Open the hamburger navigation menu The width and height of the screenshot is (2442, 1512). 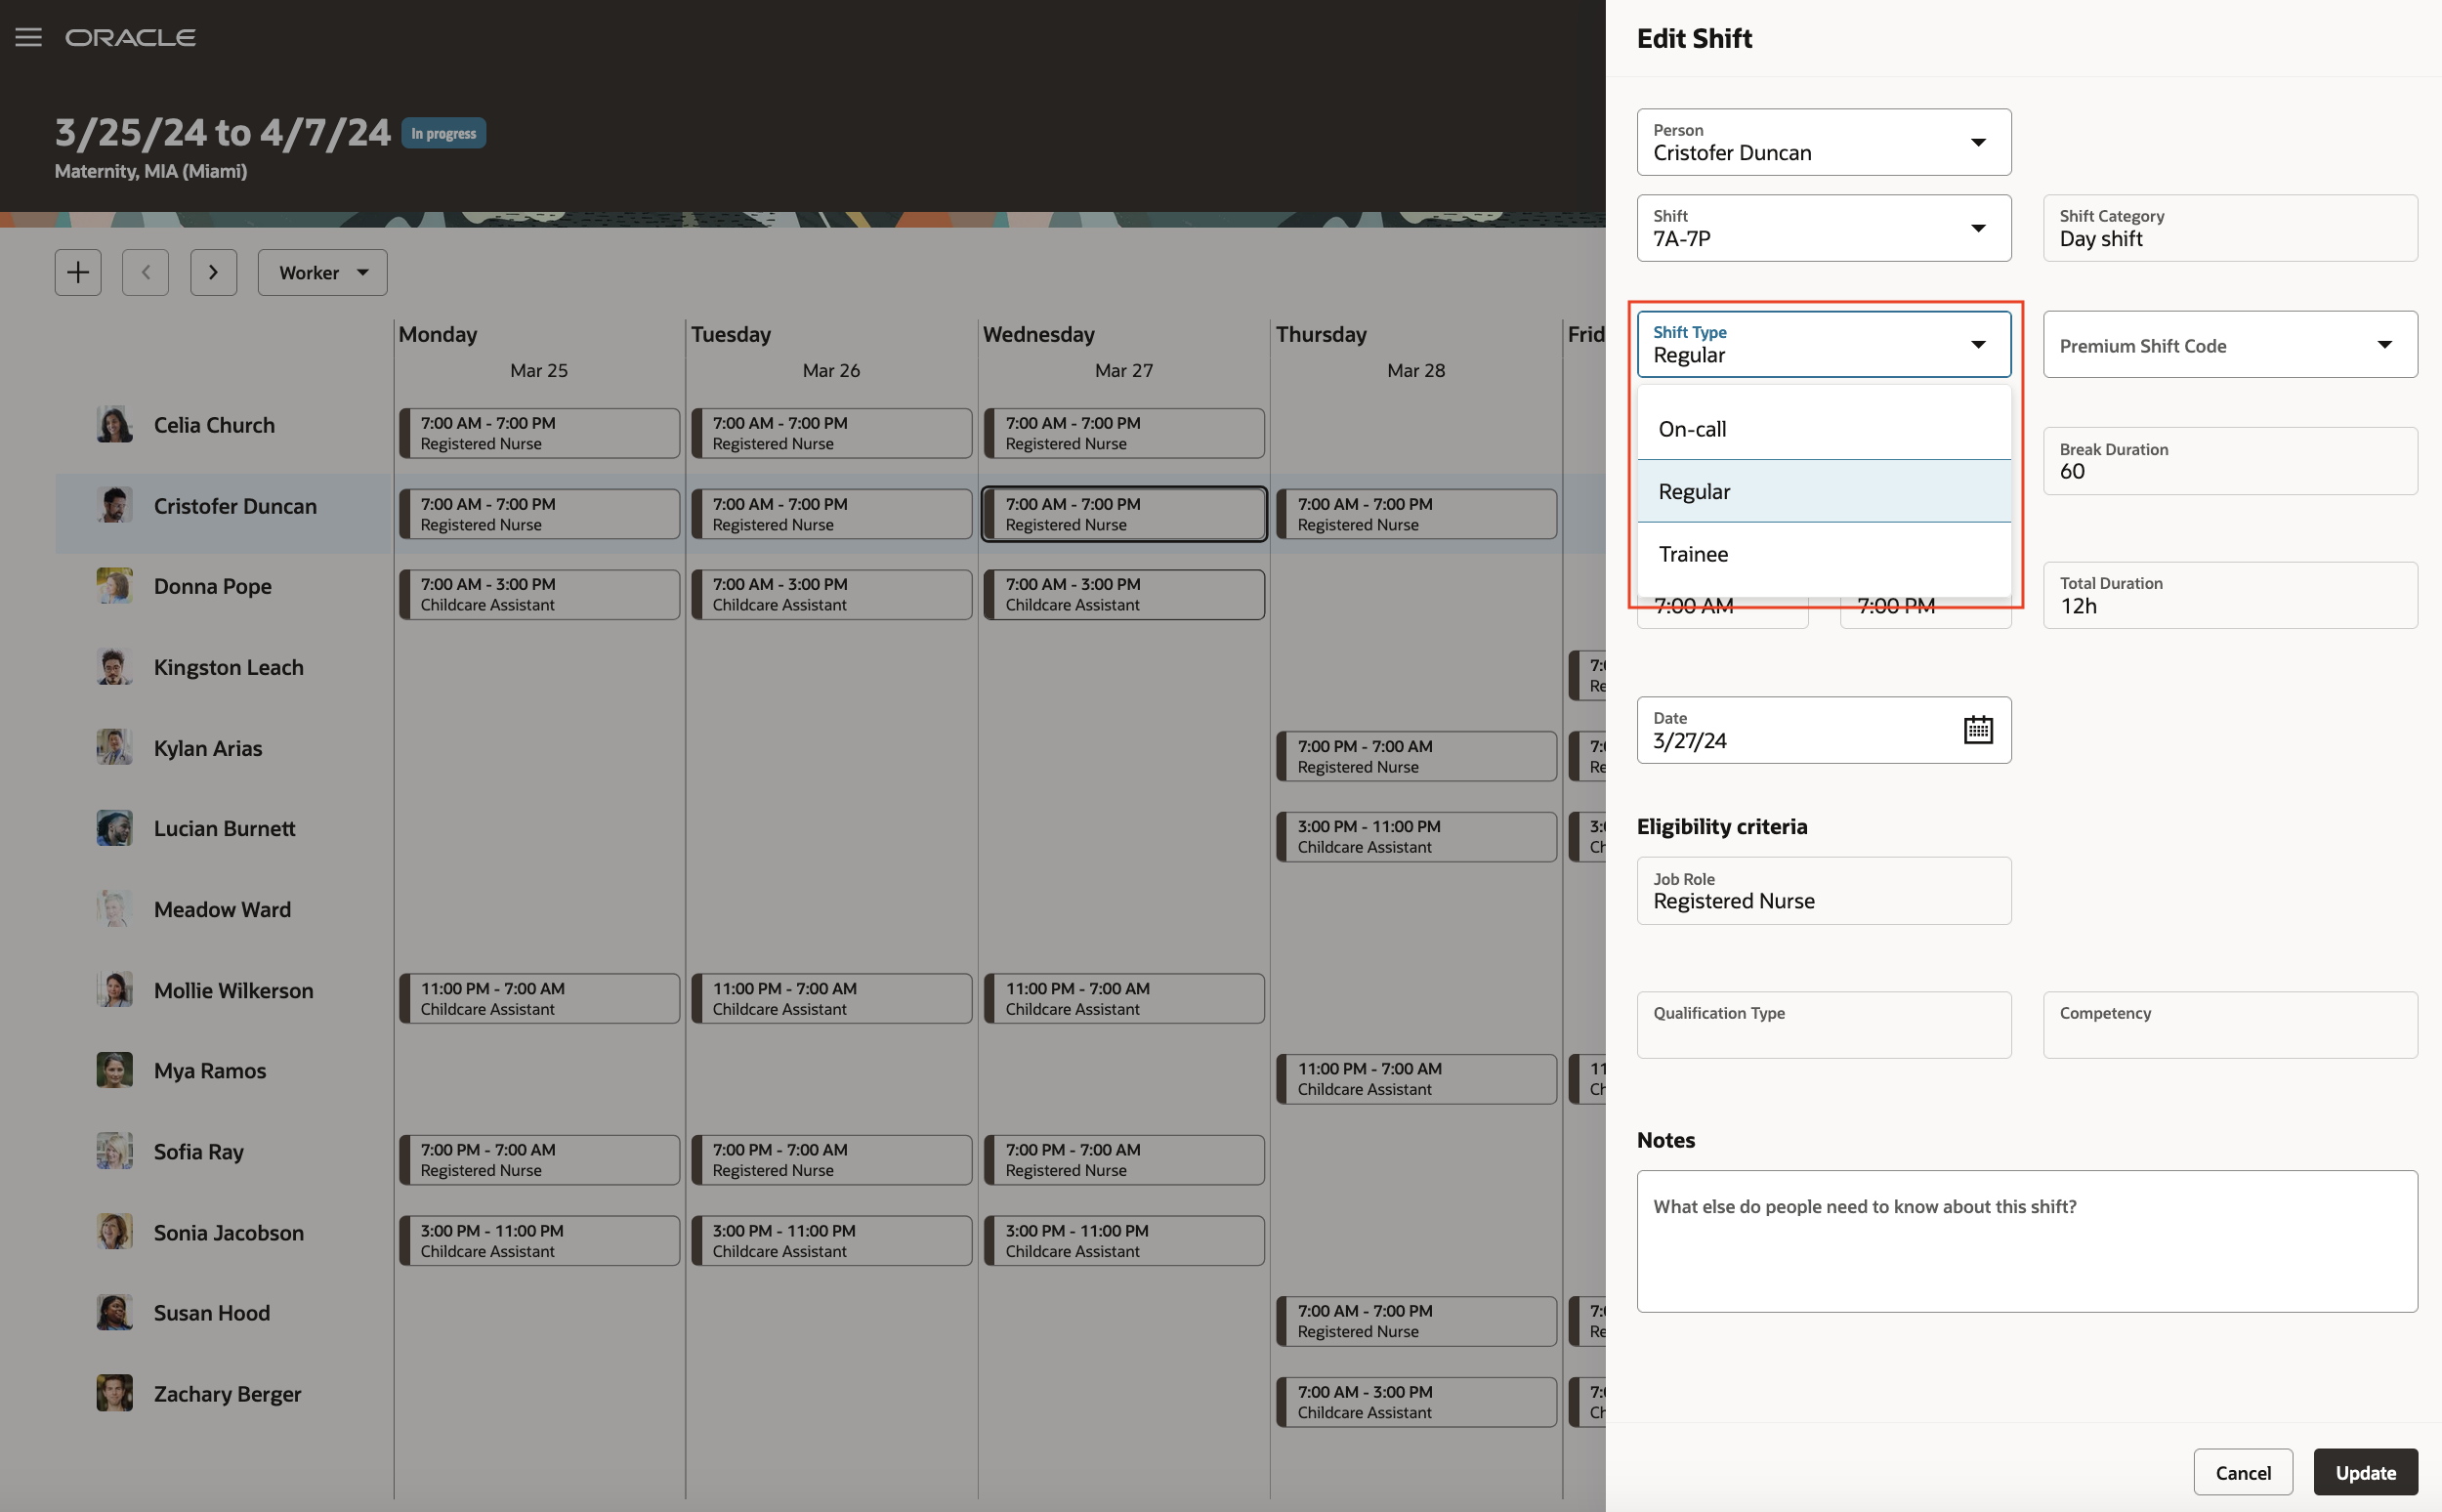28,37
